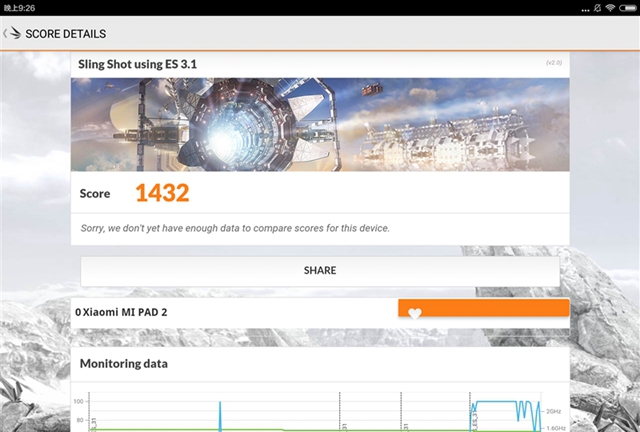Tap the SCORE DETAILS header title
Viewport: 640px width, 432px height.
point(66,34)
